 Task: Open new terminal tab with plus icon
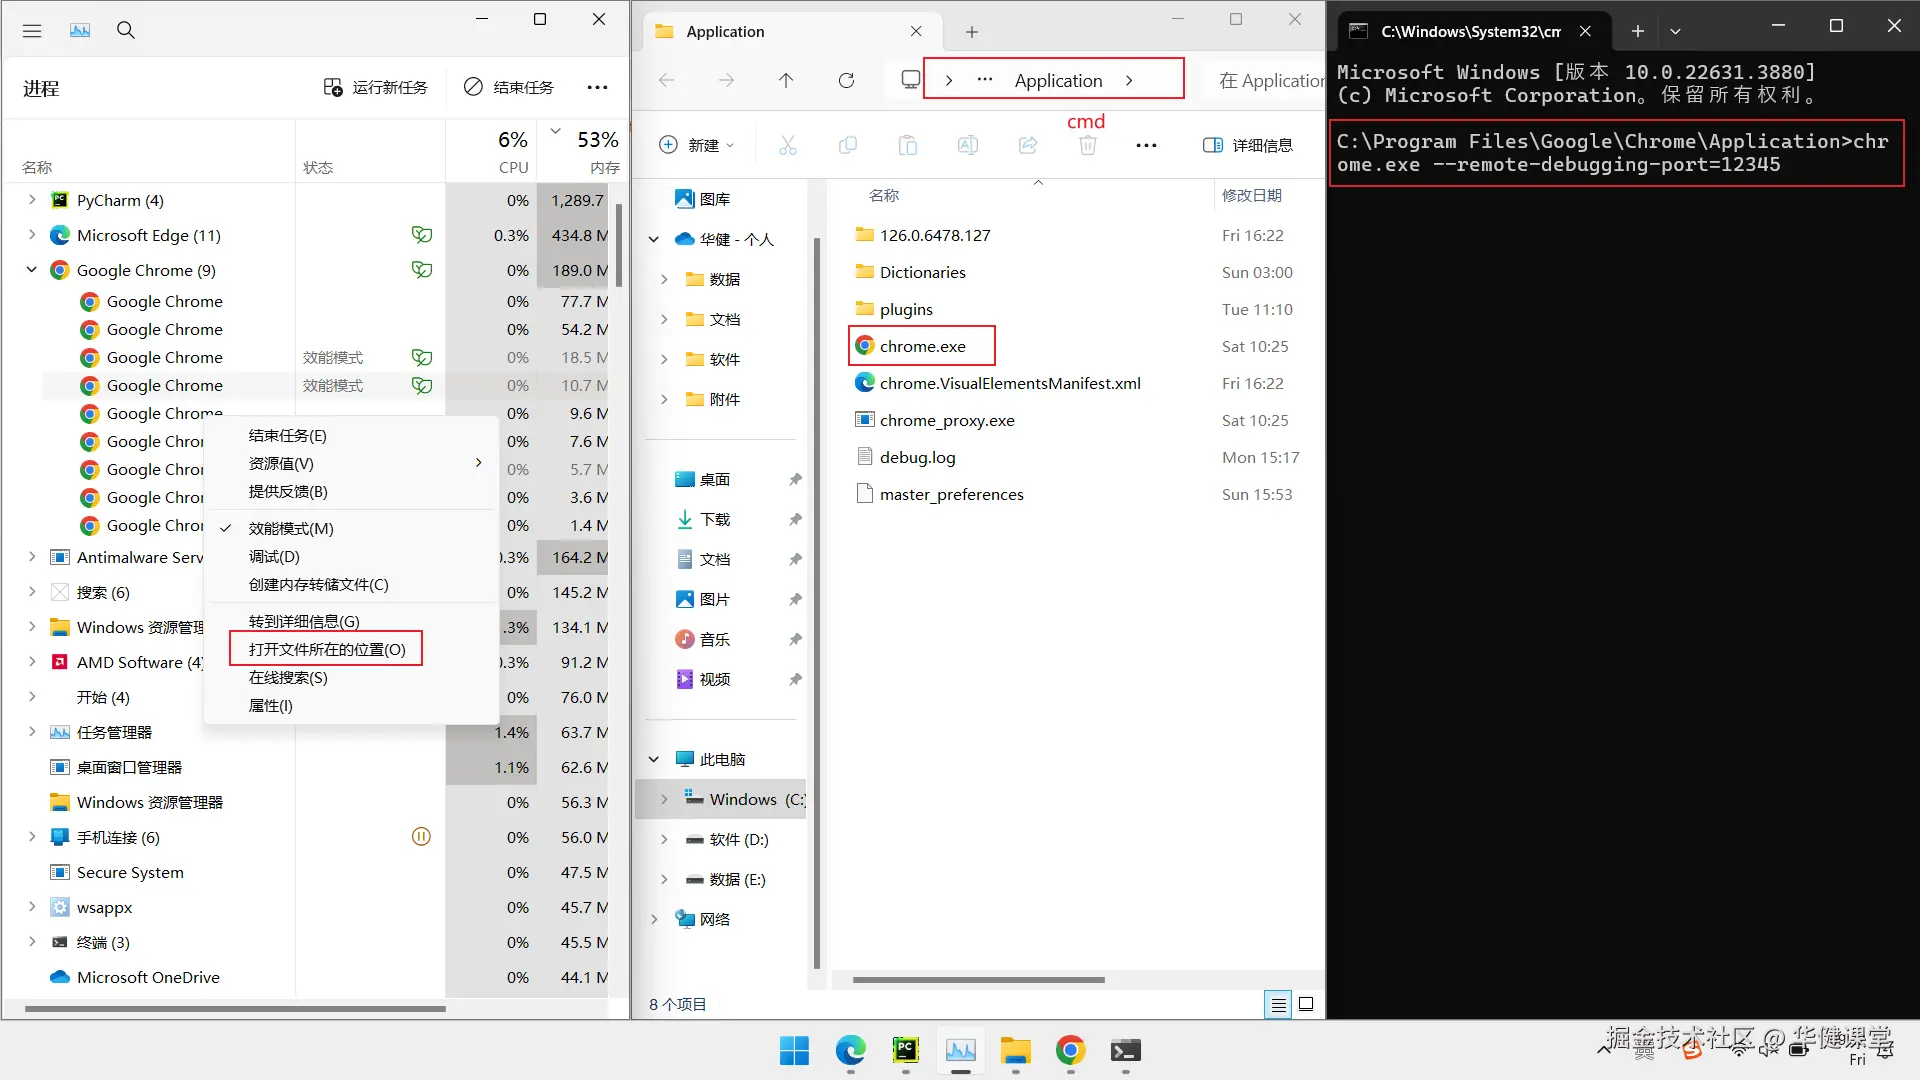tap(1638, 31)
